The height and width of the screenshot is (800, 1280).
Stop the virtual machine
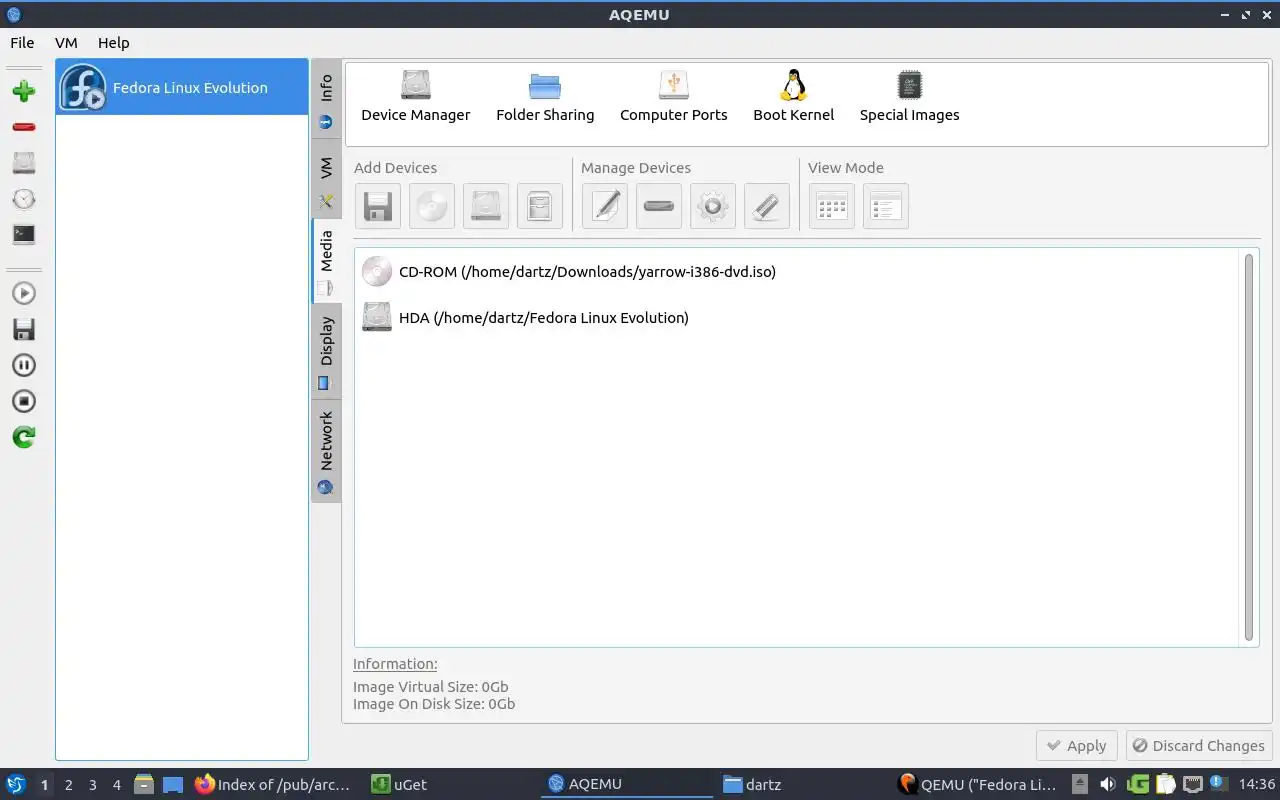[24, 401]
